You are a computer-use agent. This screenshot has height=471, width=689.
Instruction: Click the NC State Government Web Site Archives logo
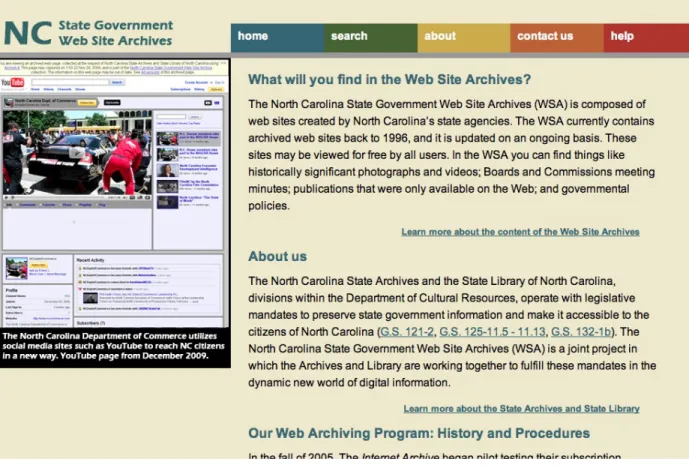tap(88, 33)
